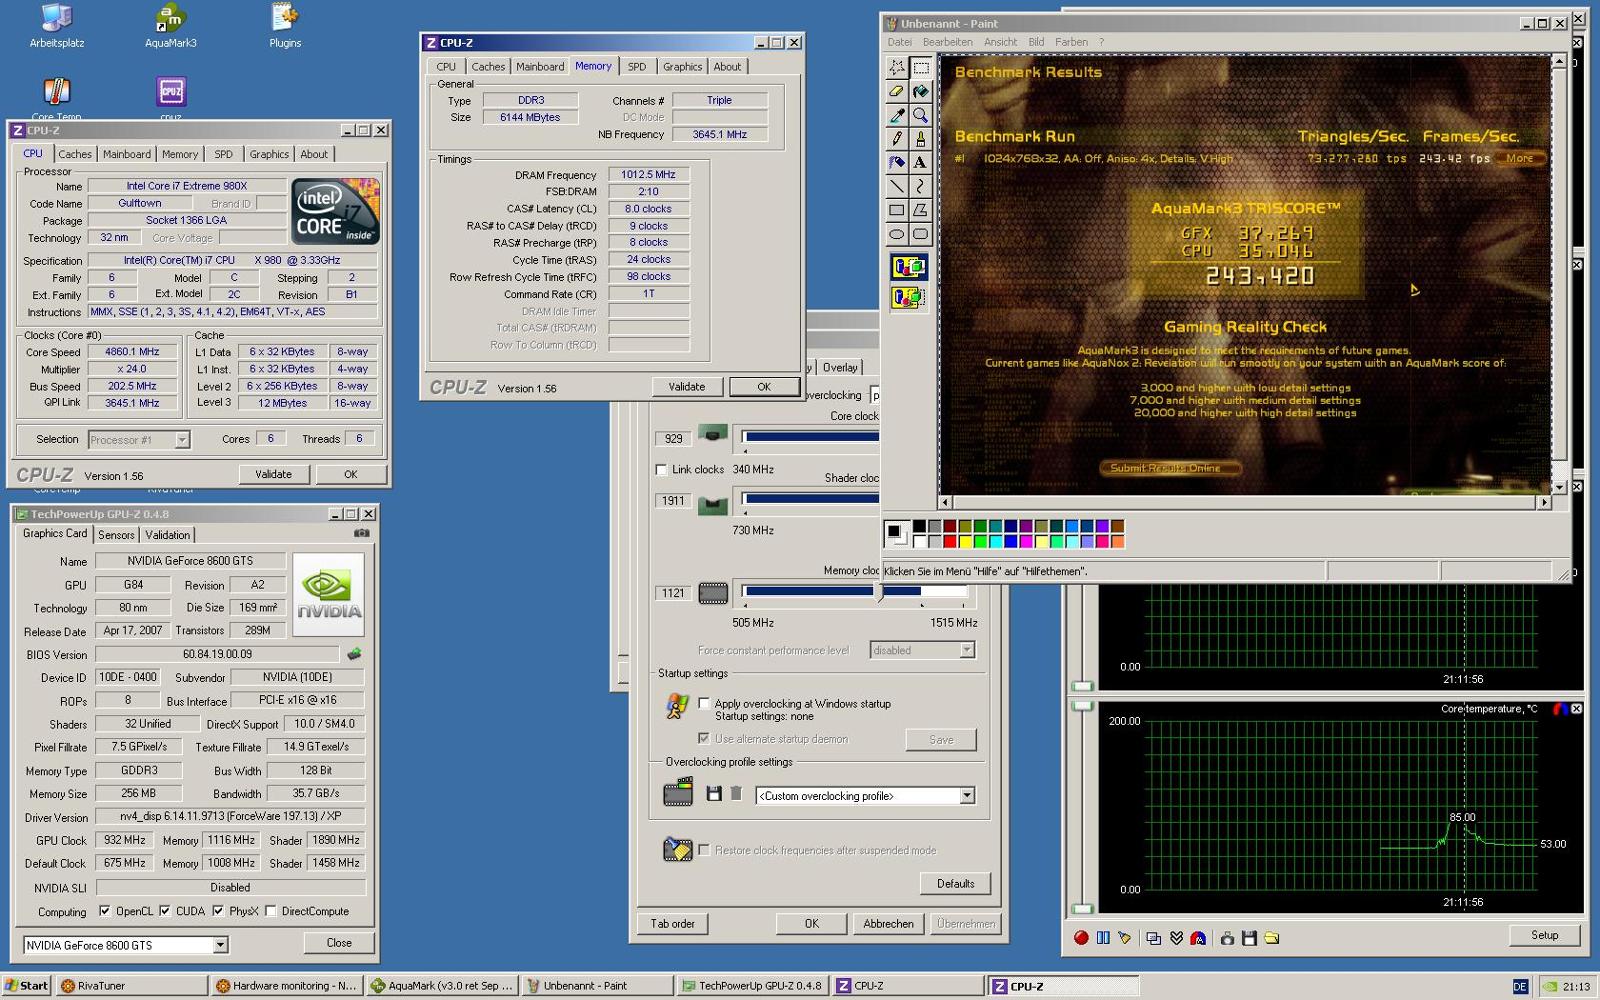This screenshot has width=1600, height=1000.
Task: Pick the red color swatch in Paint palette
Action: pyautogui.click(x=950, y=542)
